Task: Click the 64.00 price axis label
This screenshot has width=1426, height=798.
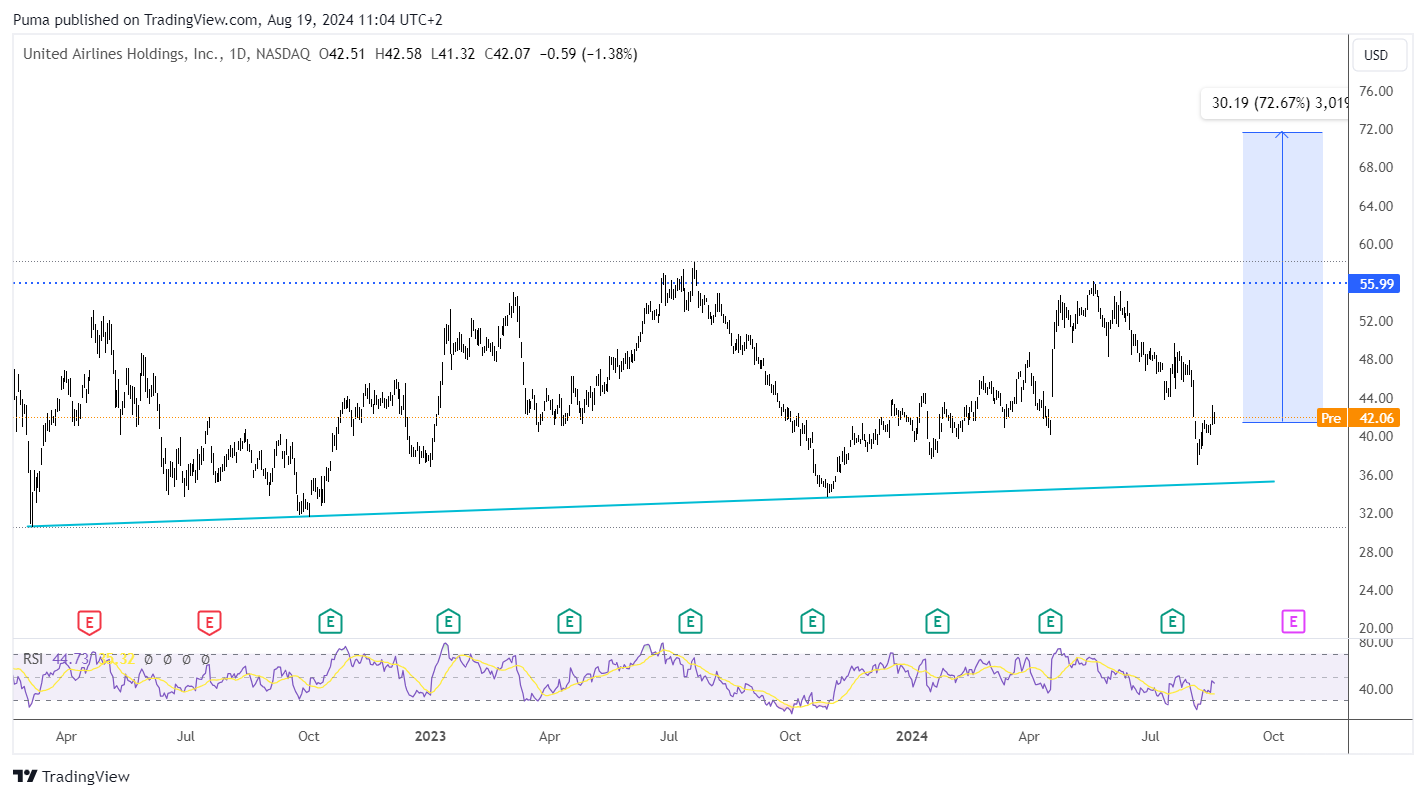Action: click(x=1376, y=206)
